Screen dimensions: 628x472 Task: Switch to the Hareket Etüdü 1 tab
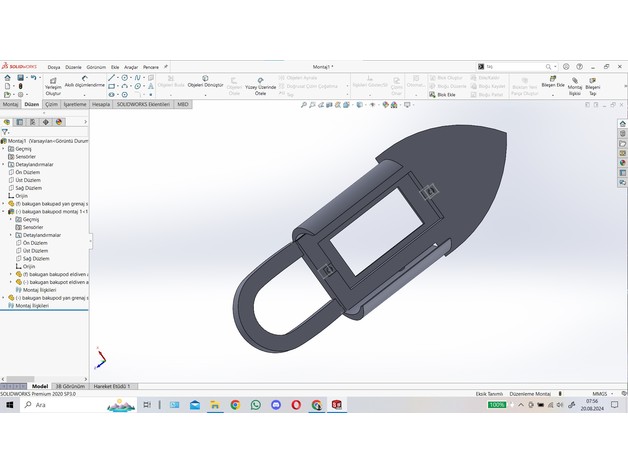pos(112,385)
